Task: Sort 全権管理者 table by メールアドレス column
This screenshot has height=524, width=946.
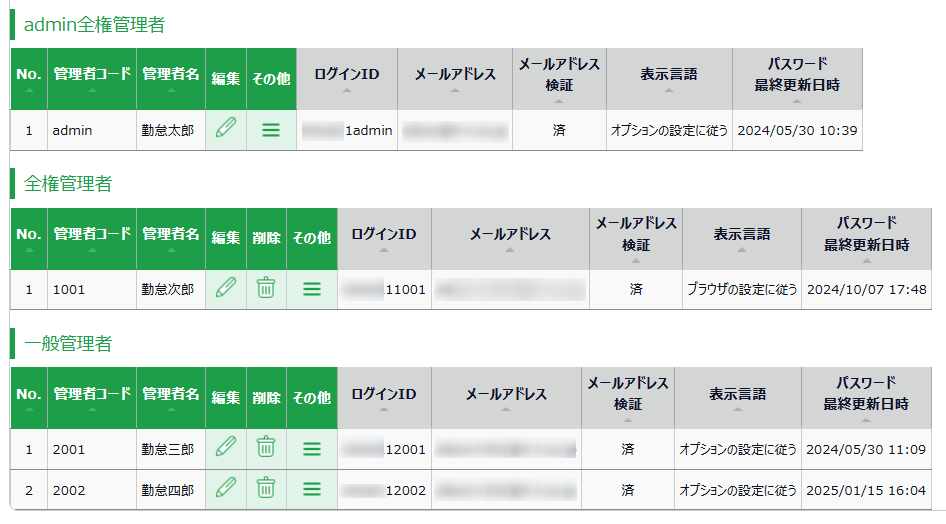Action: [x=510, y=239]
